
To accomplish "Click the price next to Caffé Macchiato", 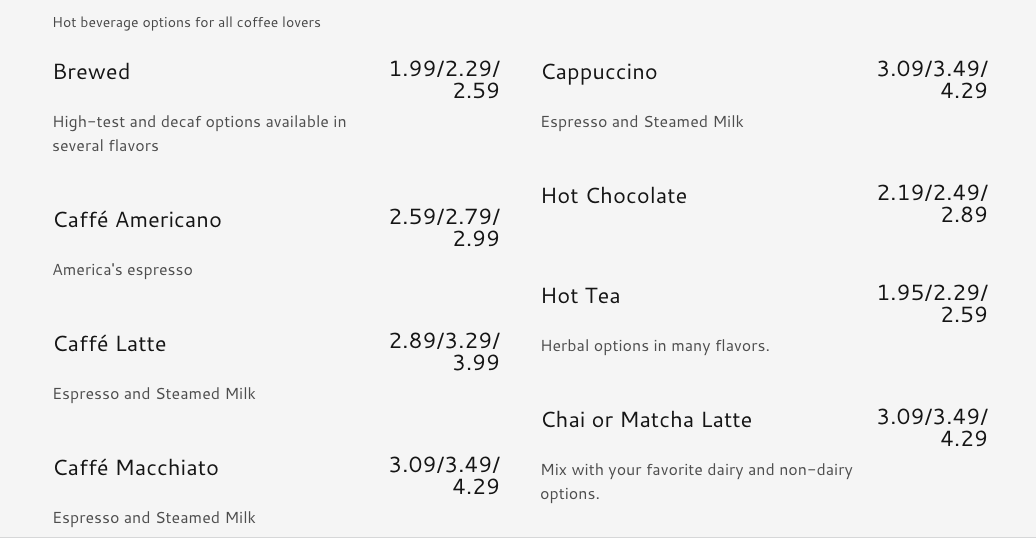I will click(x=445, y=475).
